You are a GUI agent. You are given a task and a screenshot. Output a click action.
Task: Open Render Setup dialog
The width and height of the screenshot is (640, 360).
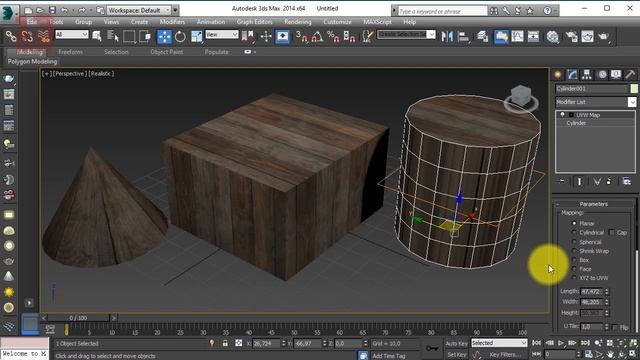coord(571,37)
